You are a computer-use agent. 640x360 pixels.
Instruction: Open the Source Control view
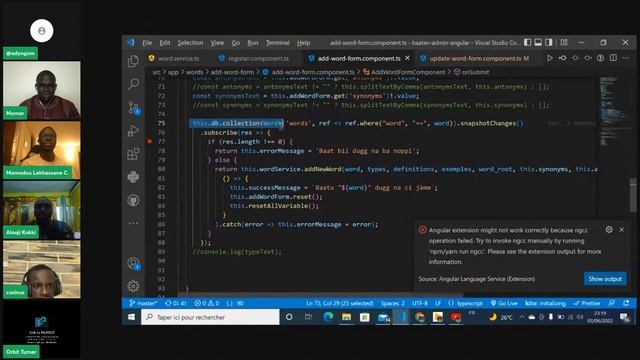tap(133, 107)
